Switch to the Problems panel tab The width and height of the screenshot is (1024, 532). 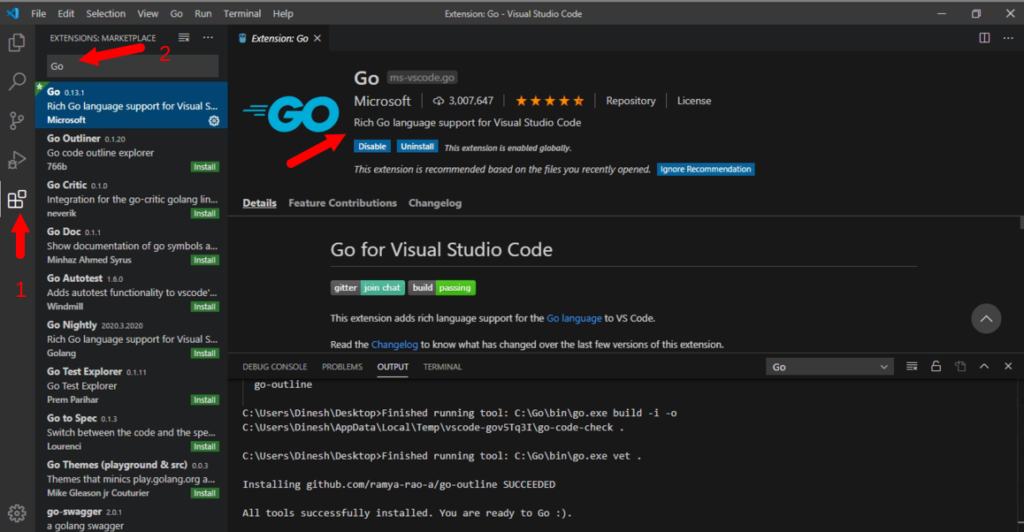pos(342,367)
